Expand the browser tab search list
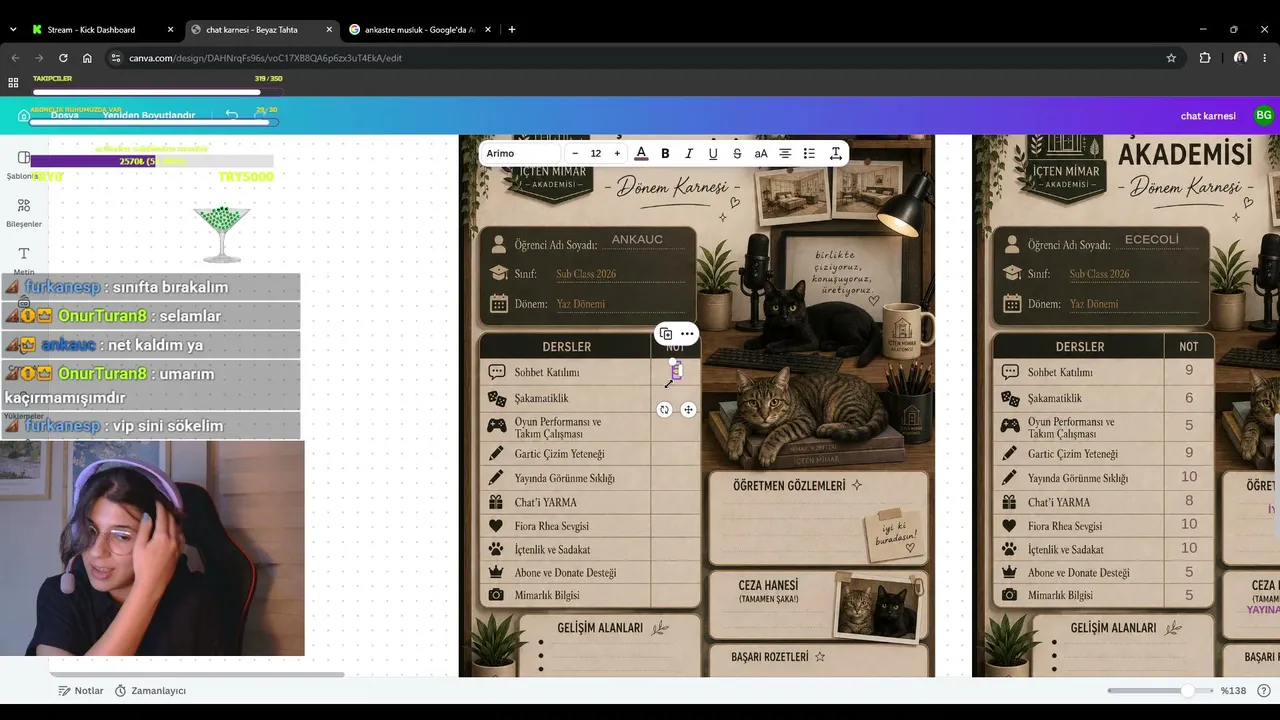This screenshot has width=1280, height=720. (13, 30)
